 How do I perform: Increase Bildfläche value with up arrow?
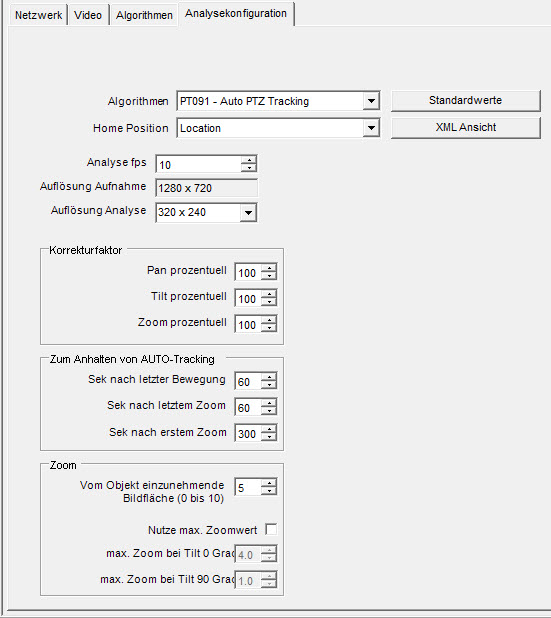[x=269, y=483]
